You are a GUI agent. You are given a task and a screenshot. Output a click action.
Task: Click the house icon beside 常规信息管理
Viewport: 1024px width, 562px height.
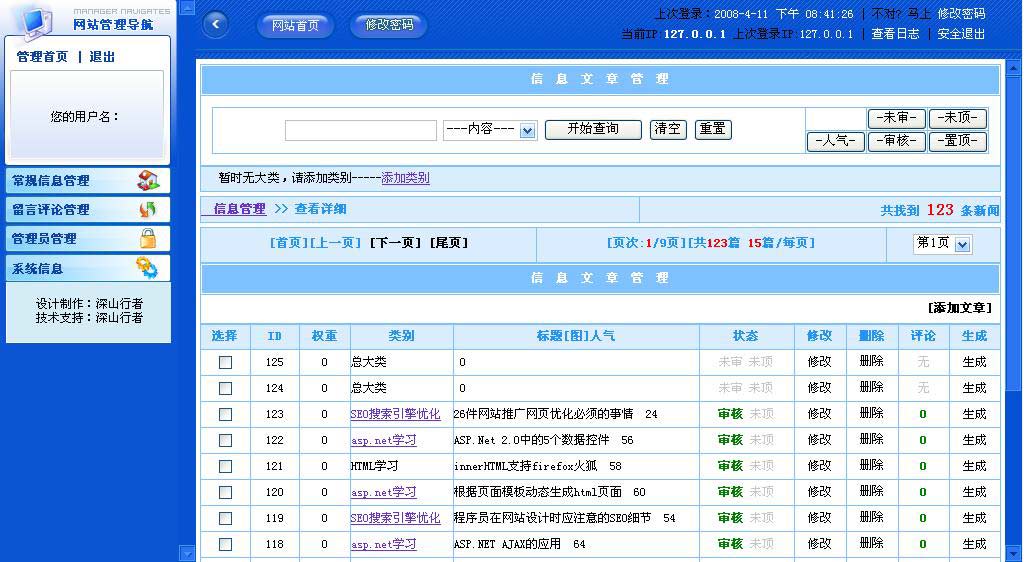(x=148, y=180)
